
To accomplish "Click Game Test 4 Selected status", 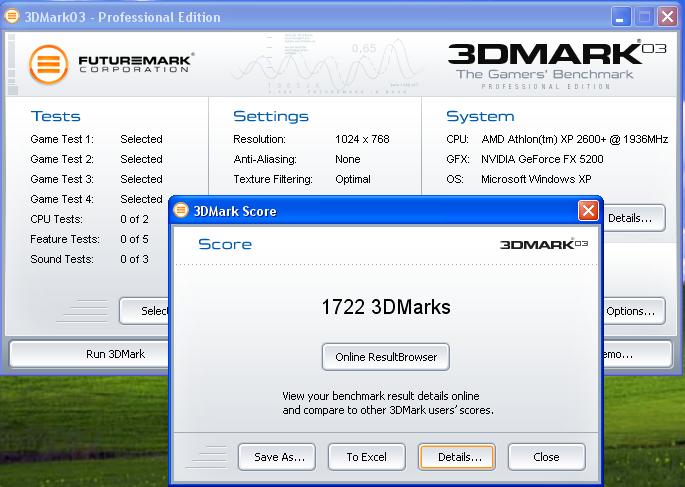I will click(x=141, y=199).
